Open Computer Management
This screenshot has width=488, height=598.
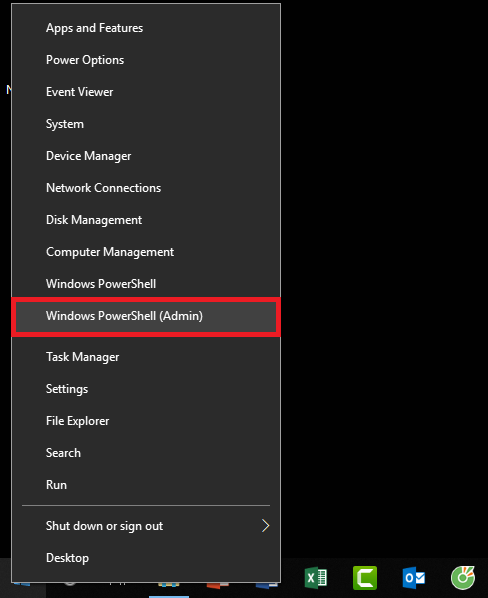click(146, 252)
